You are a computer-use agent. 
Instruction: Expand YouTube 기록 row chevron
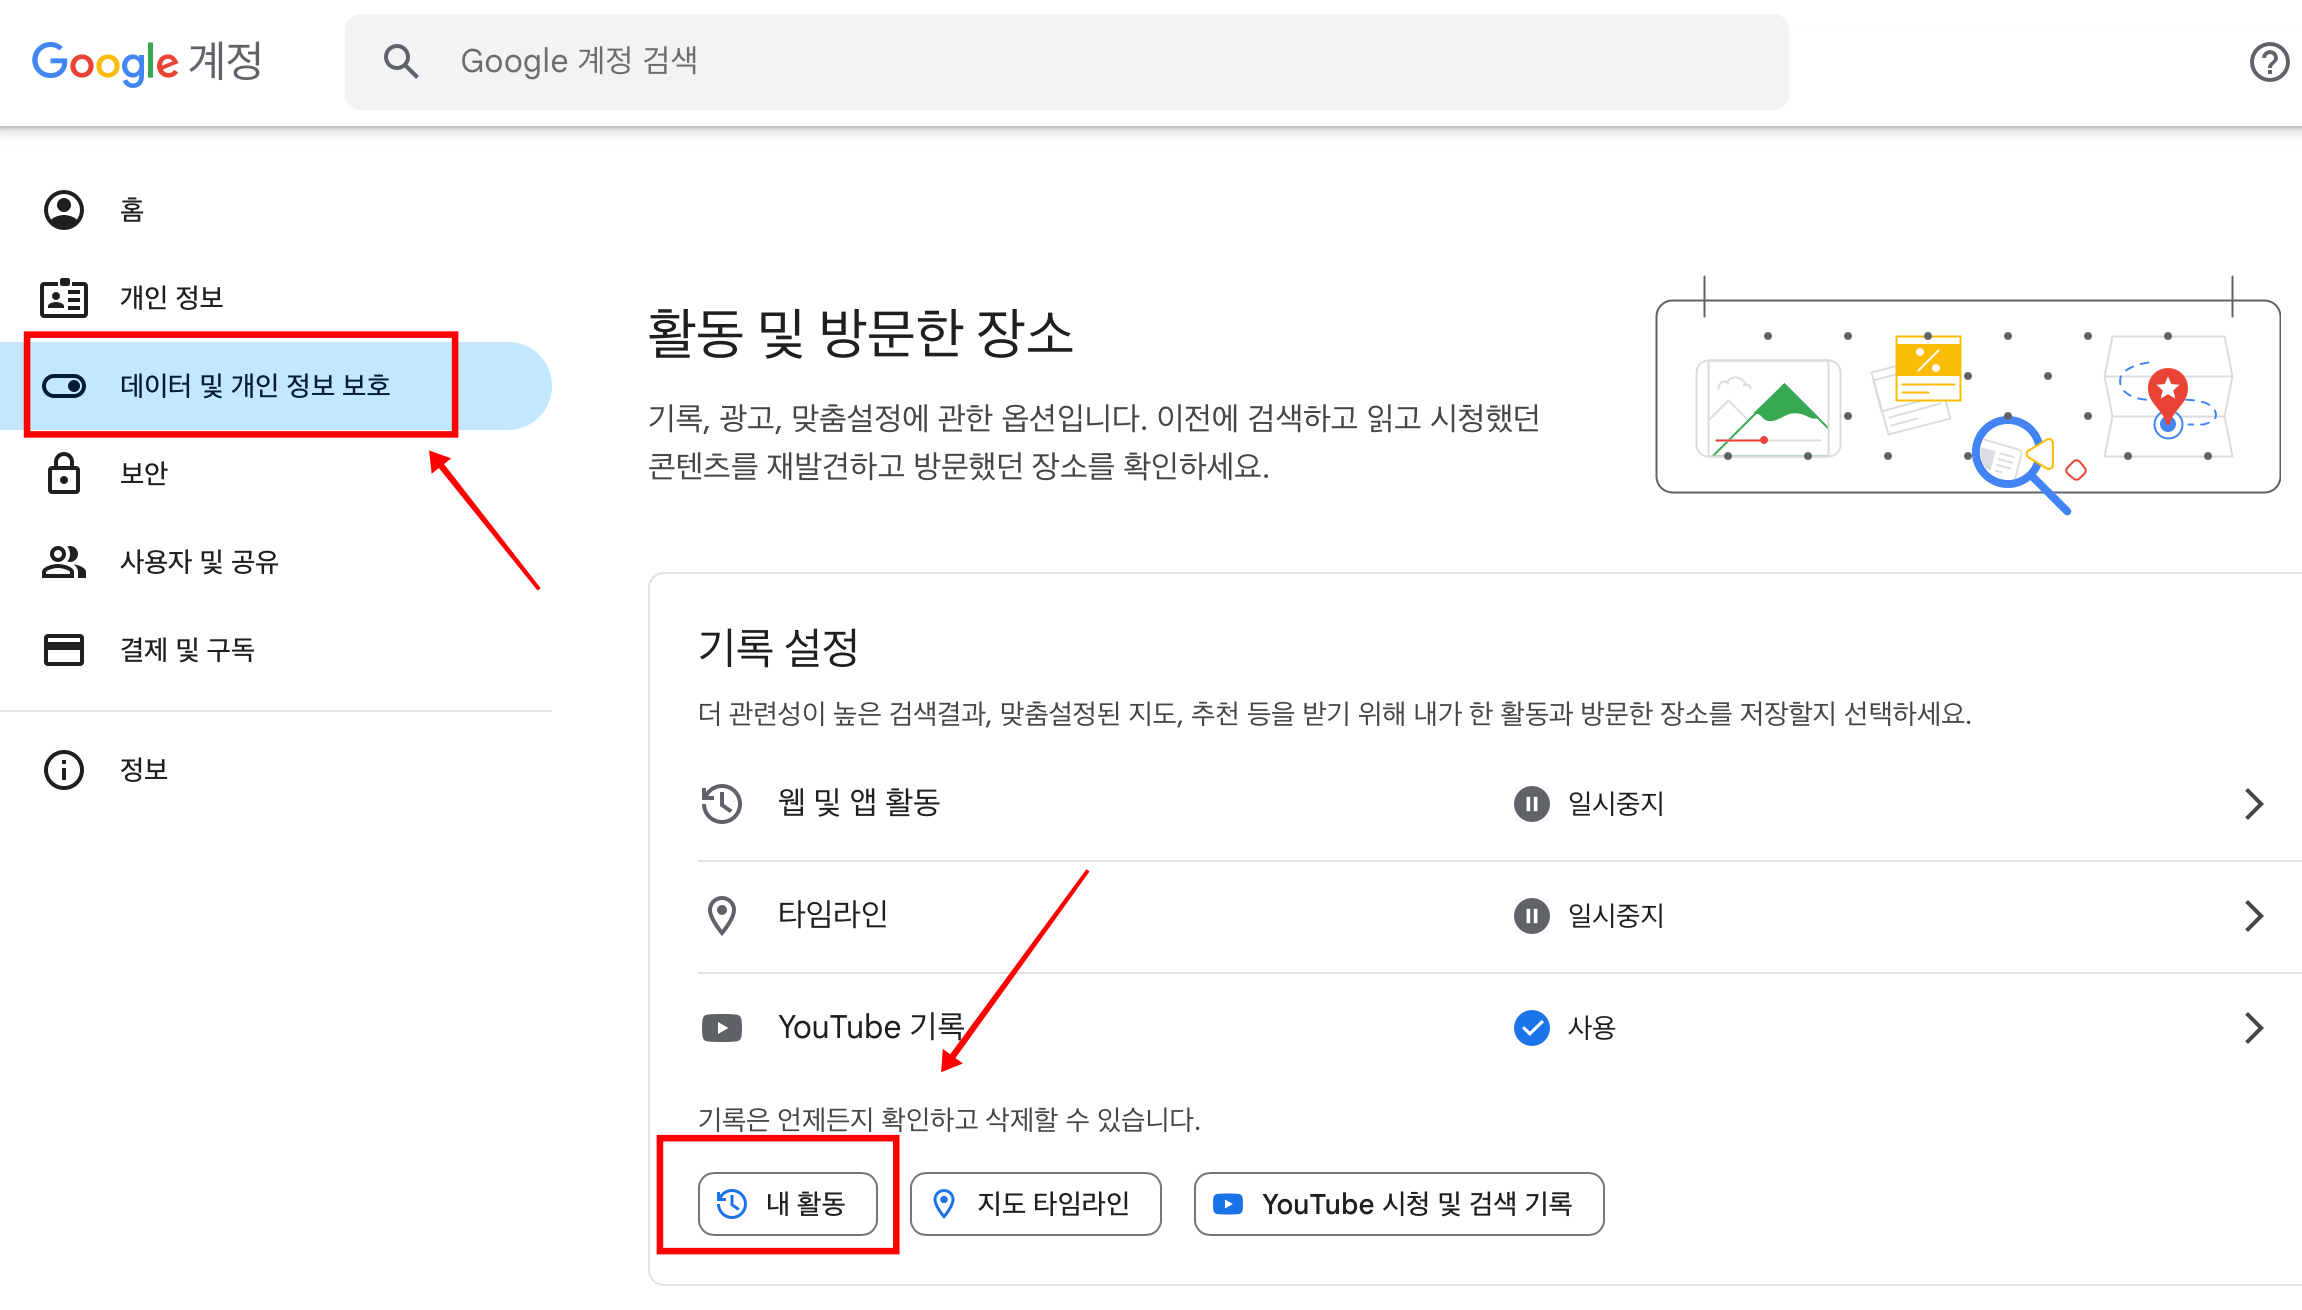tap(2253, 1027)
